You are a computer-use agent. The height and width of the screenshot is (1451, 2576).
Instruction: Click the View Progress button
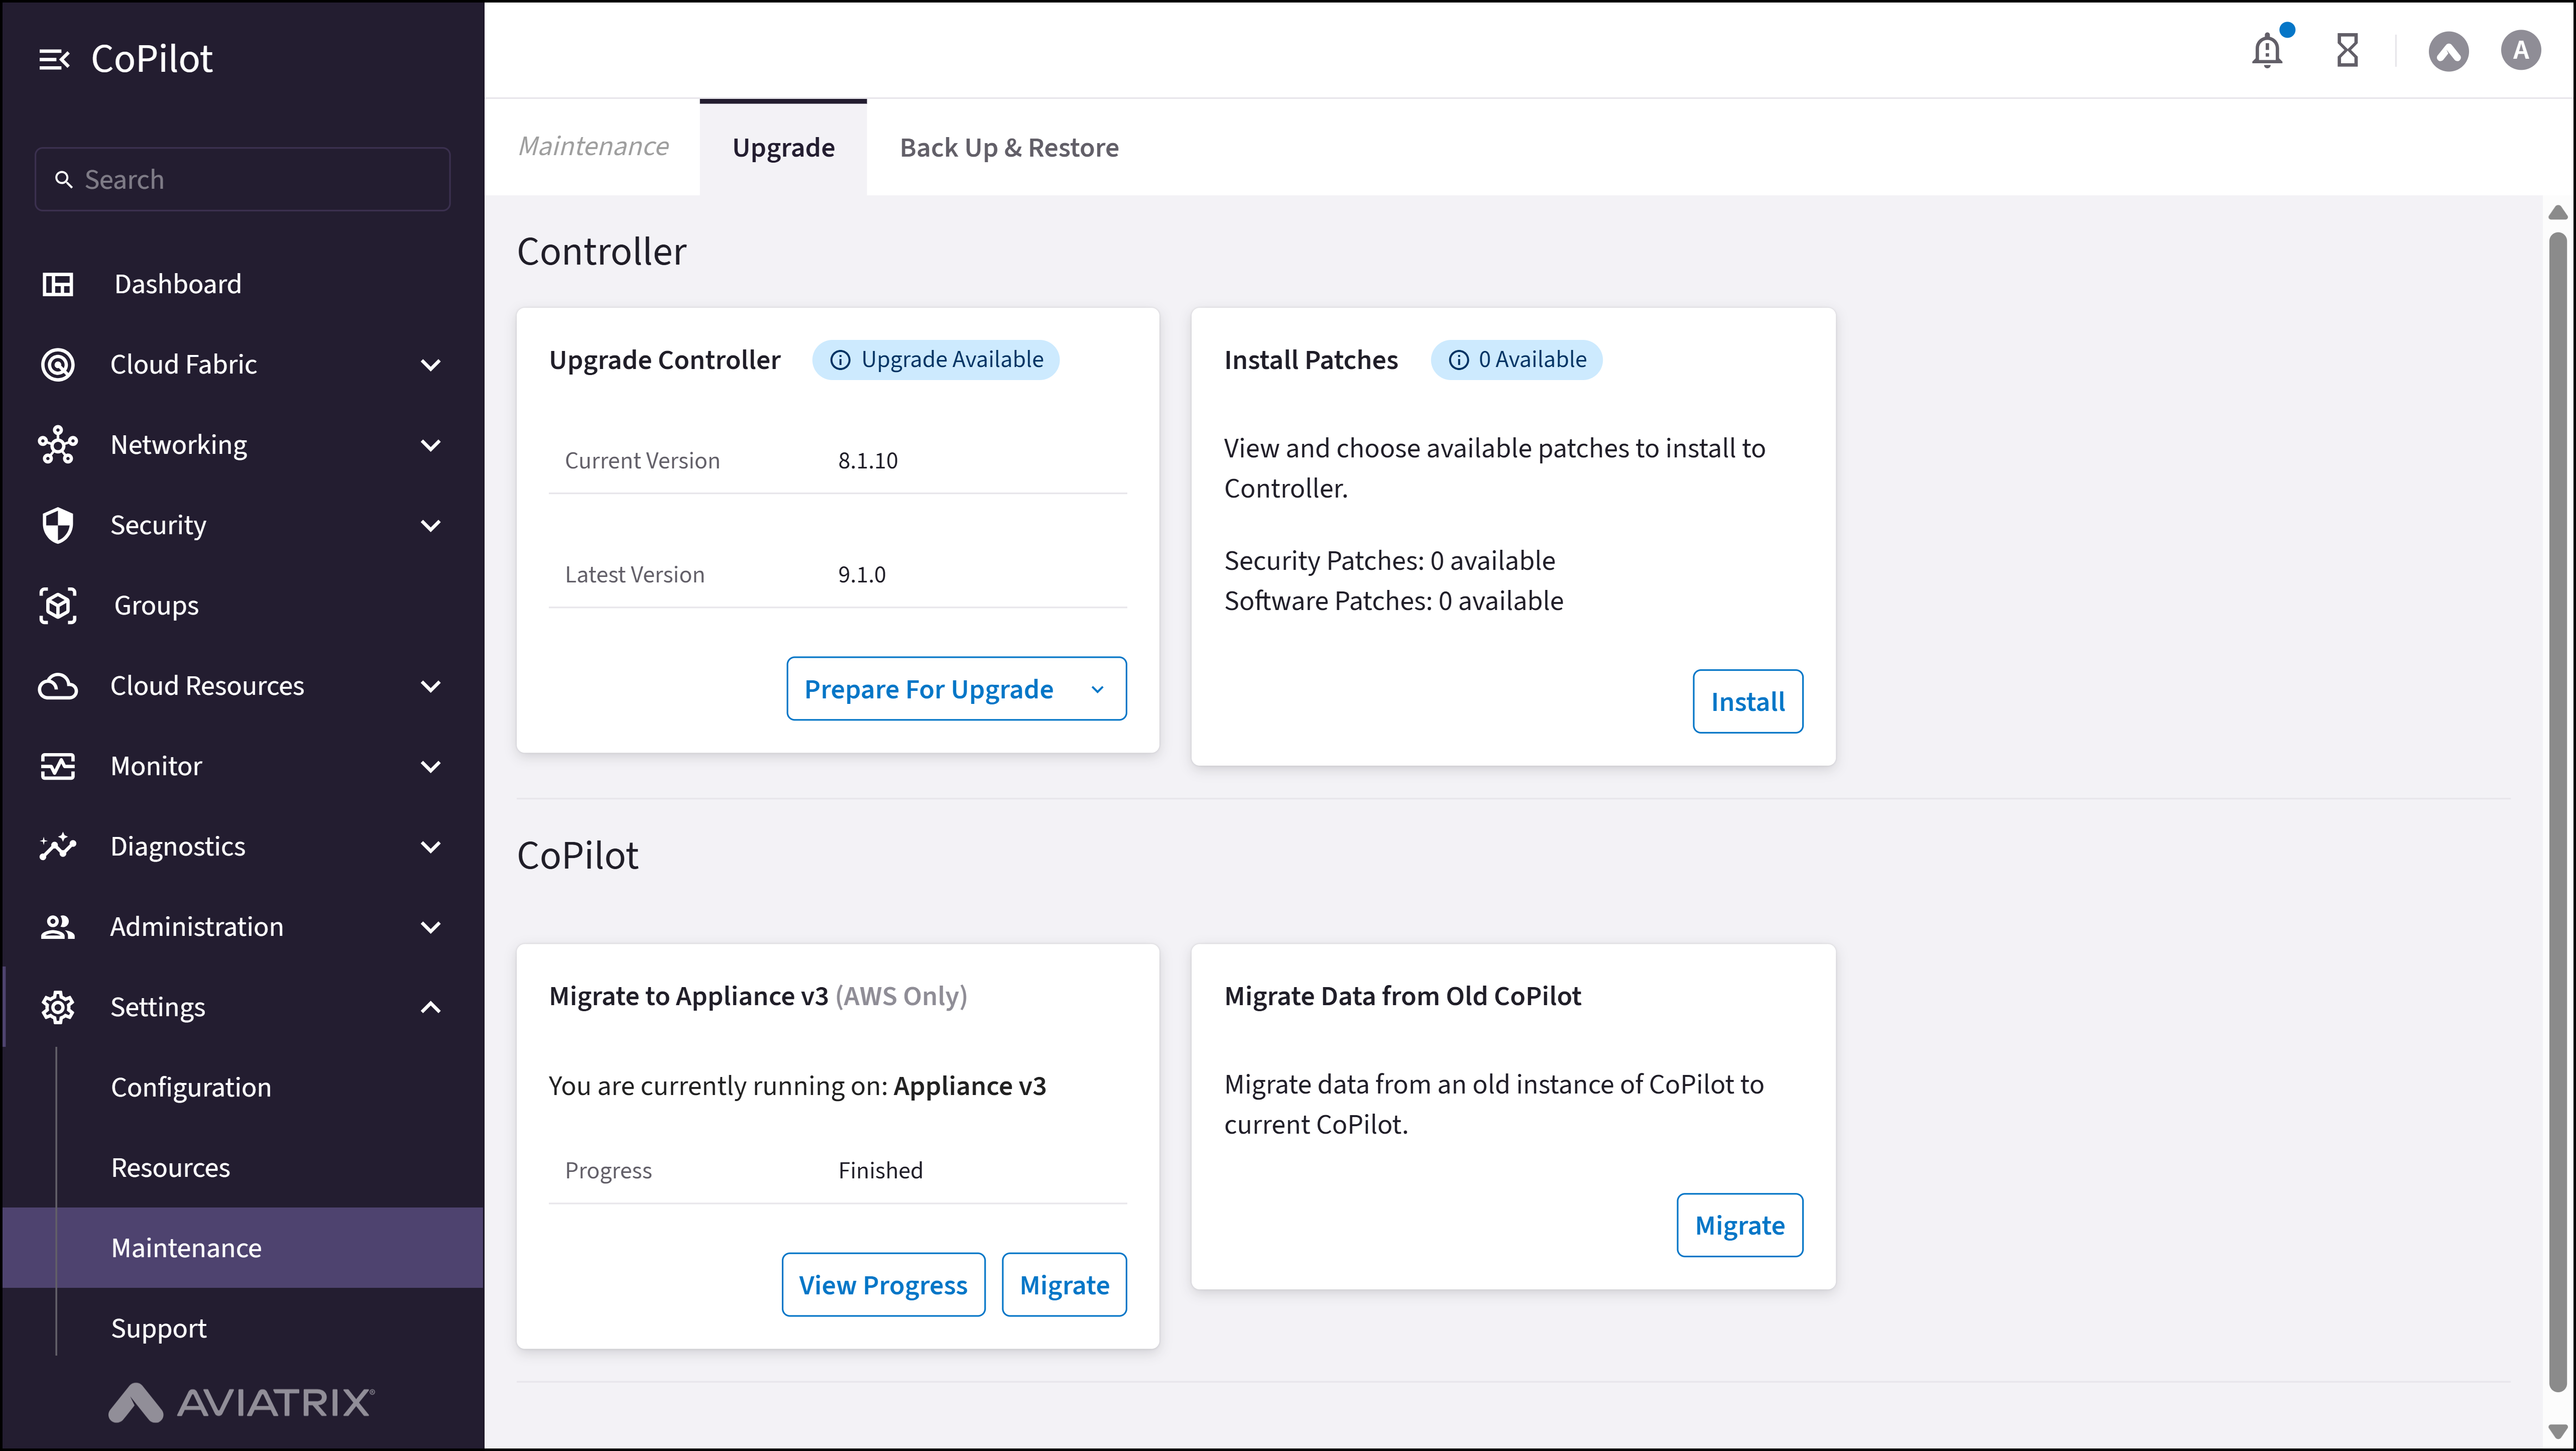(x=882, y=1285)
